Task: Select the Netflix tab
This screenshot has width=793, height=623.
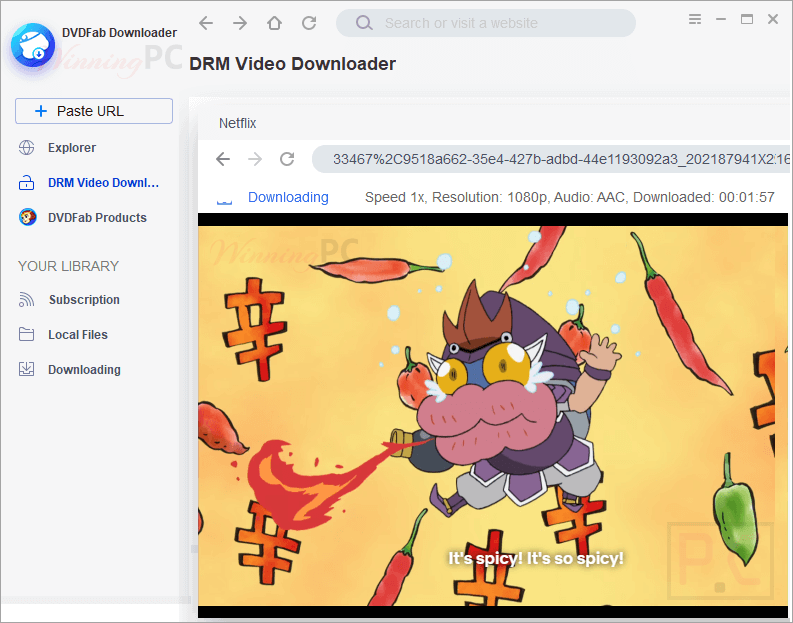Action: [237, 123]
